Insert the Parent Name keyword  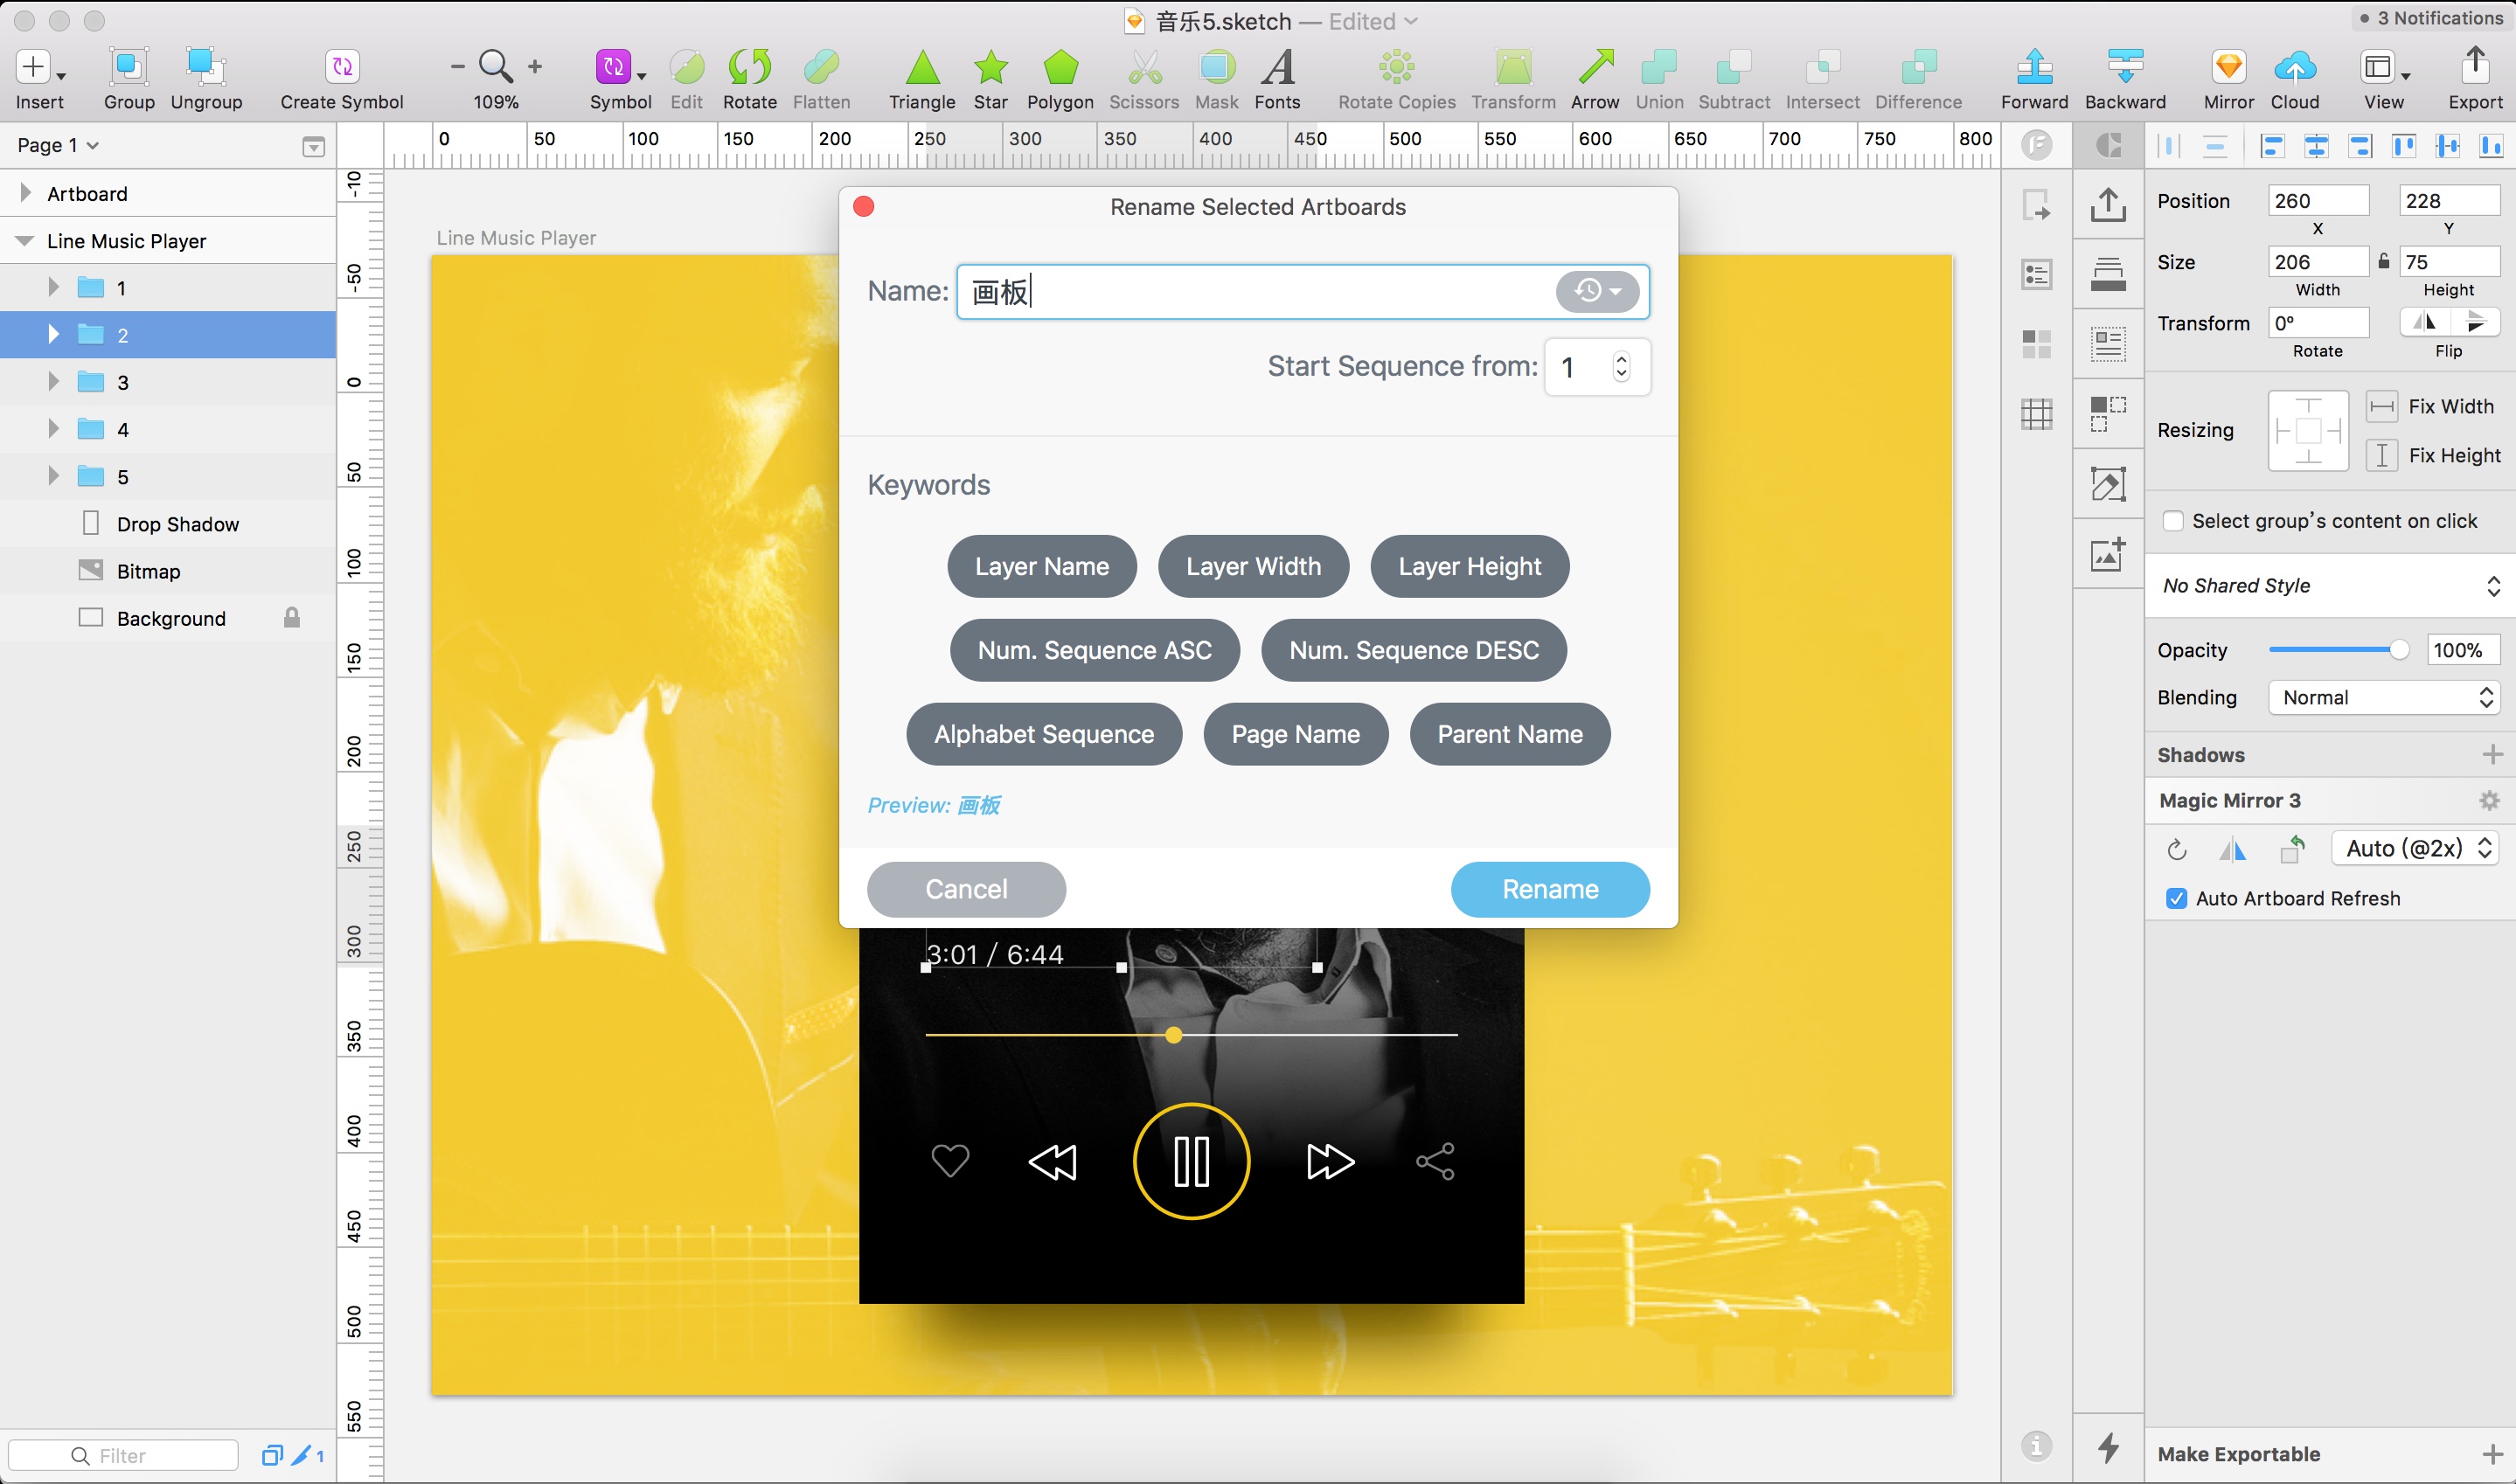[x=1510, y=734]
